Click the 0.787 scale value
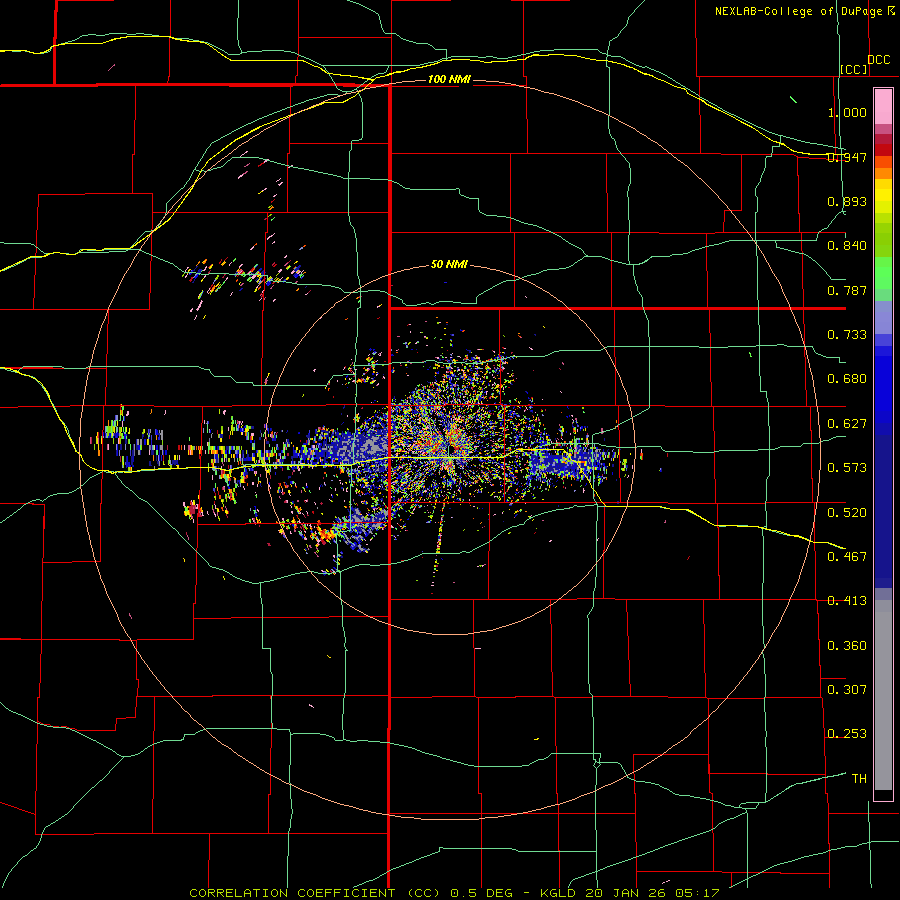 (x=847, y=290)
